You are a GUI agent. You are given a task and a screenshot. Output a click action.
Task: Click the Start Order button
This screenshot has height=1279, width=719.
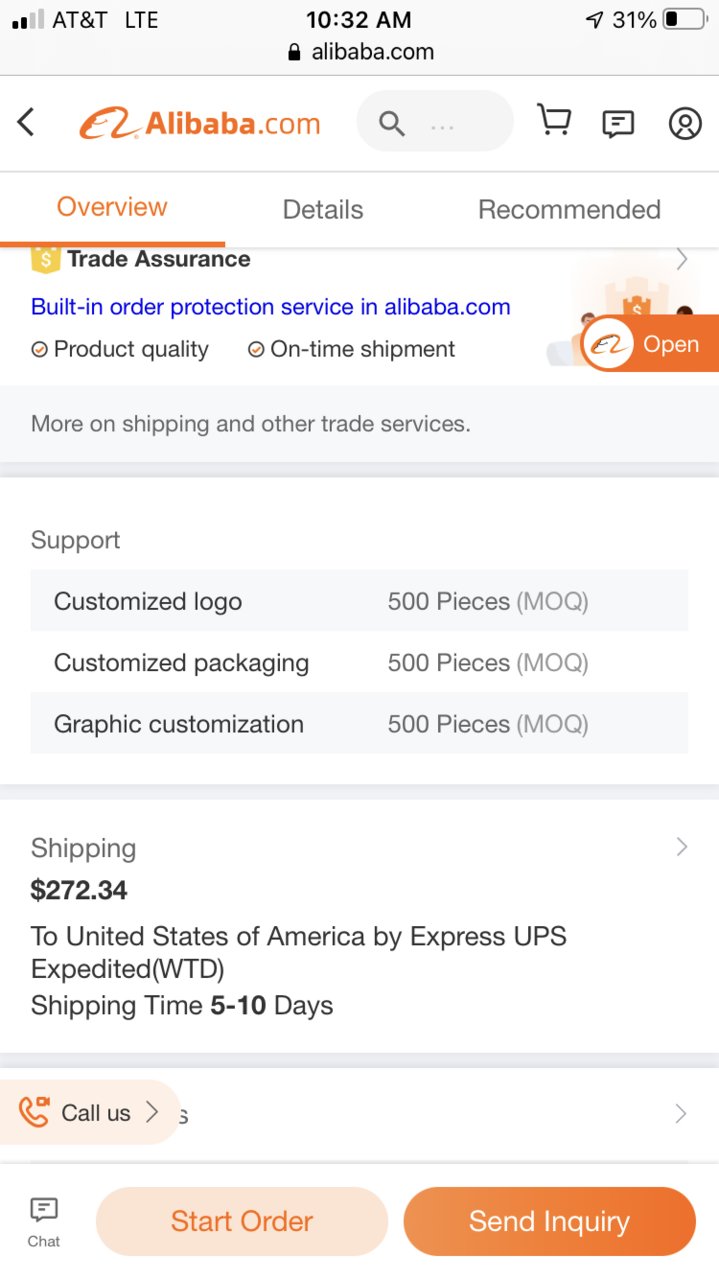point(242,1221)
